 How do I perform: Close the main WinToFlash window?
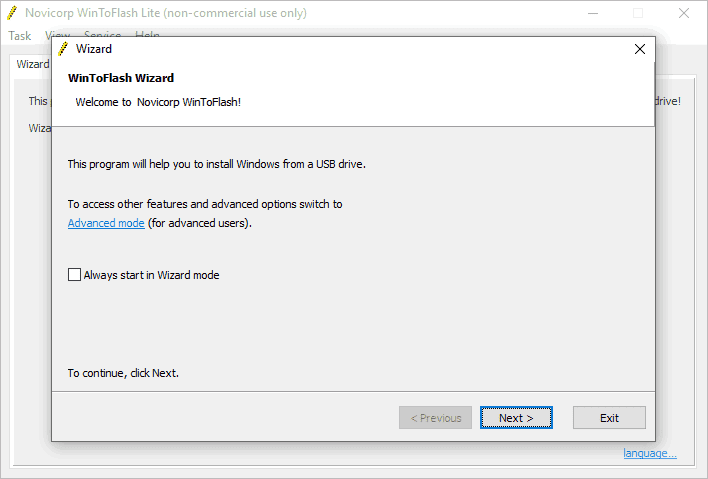[x=684, y=13]
